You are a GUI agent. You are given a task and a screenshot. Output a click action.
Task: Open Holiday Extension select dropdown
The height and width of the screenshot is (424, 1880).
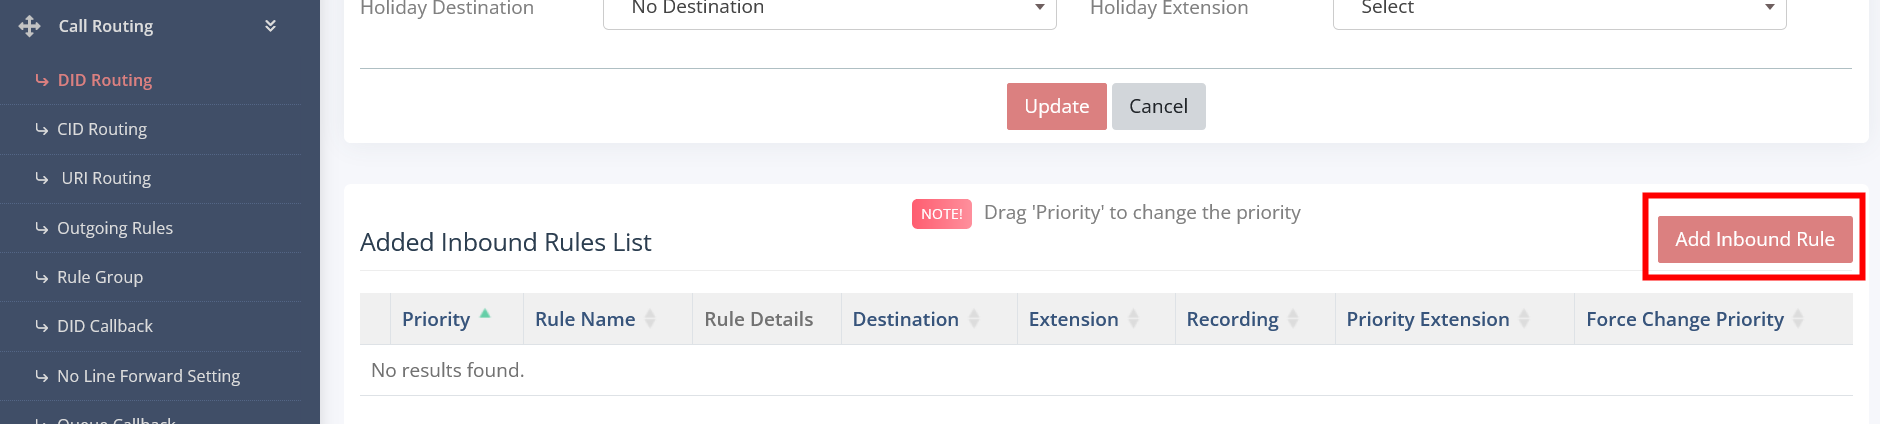click(1559, 10)
